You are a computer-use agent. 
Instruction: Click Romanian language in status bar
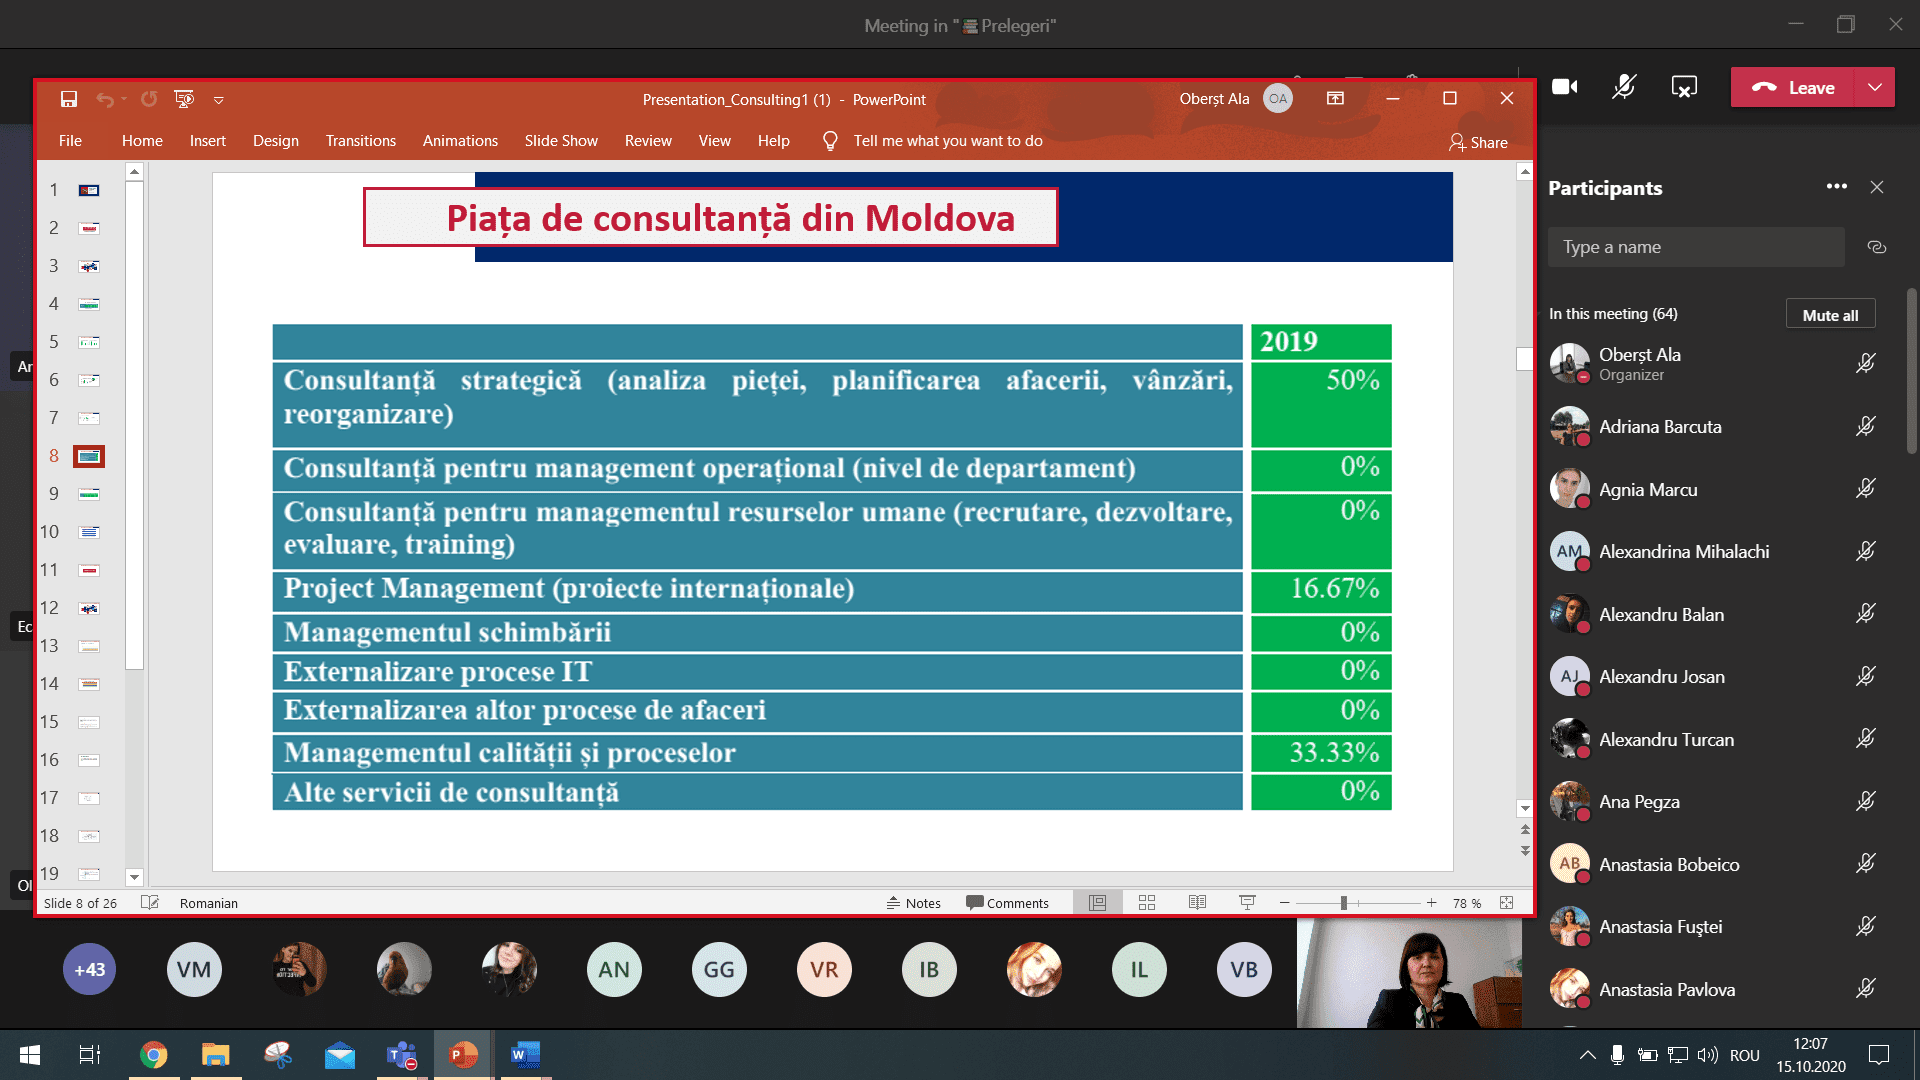(209, 904)
